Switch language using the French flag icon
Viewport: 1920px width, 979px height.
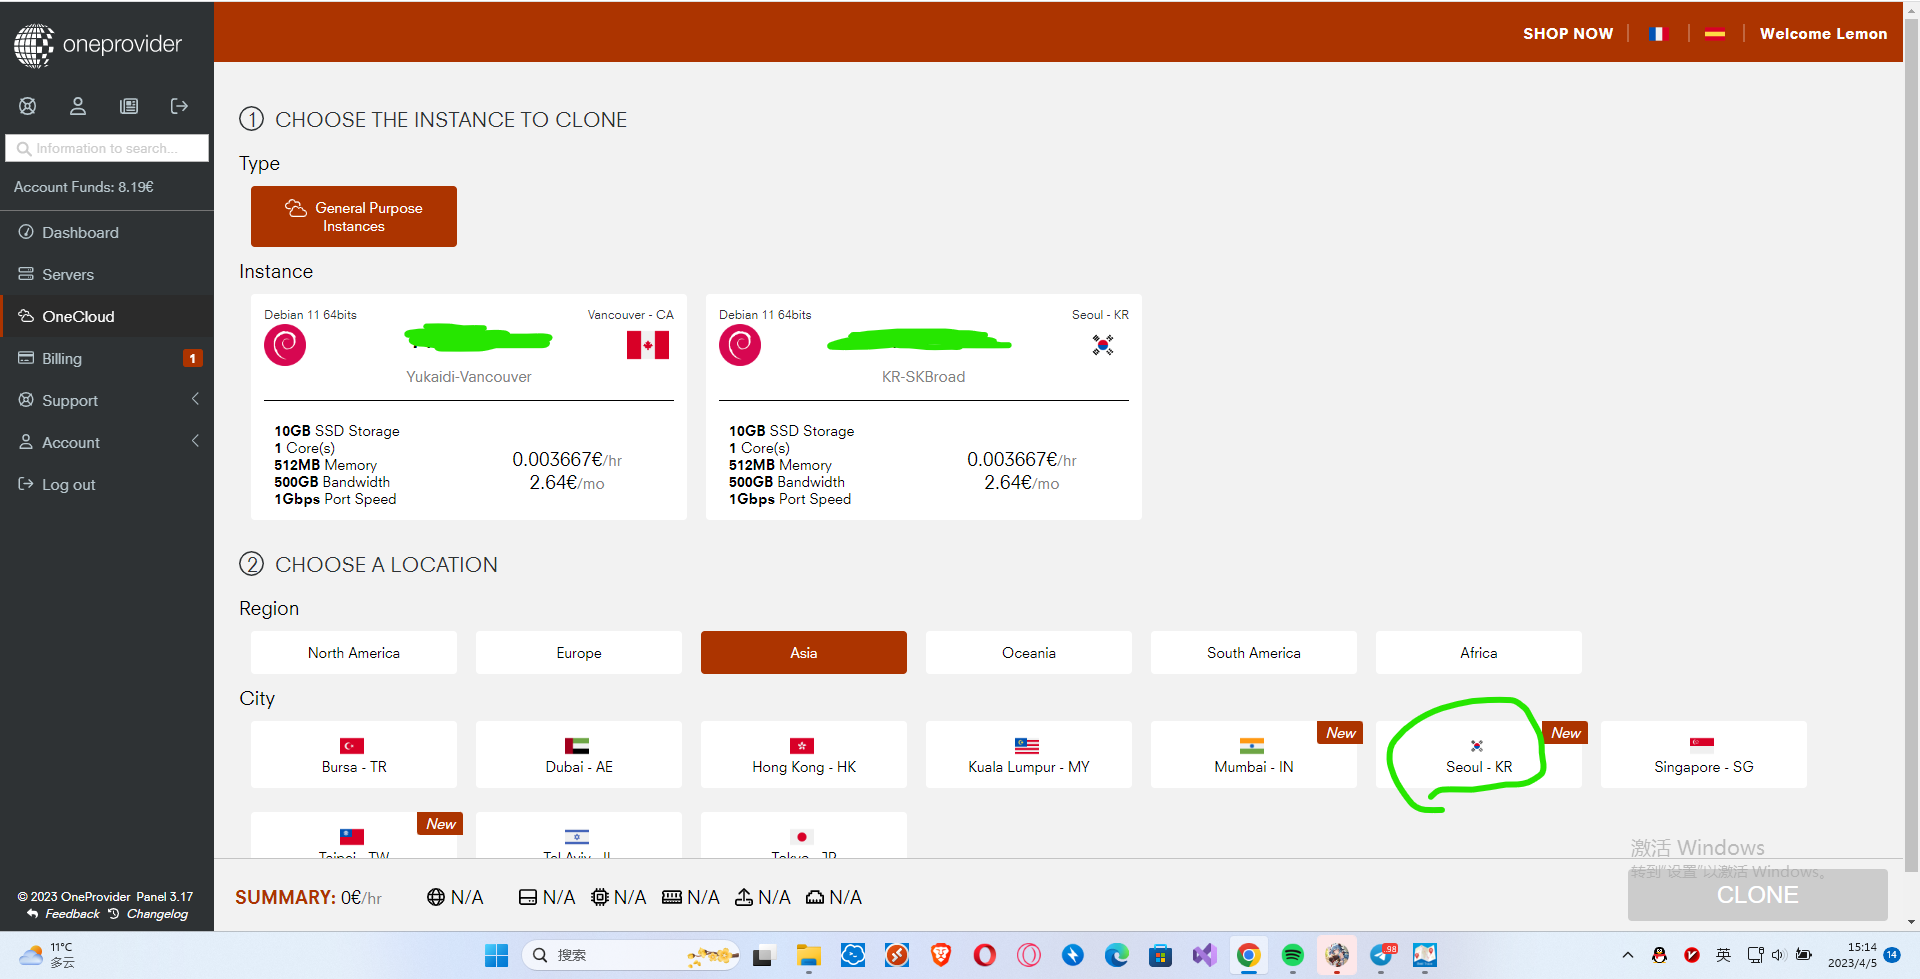click(1658, 34)
